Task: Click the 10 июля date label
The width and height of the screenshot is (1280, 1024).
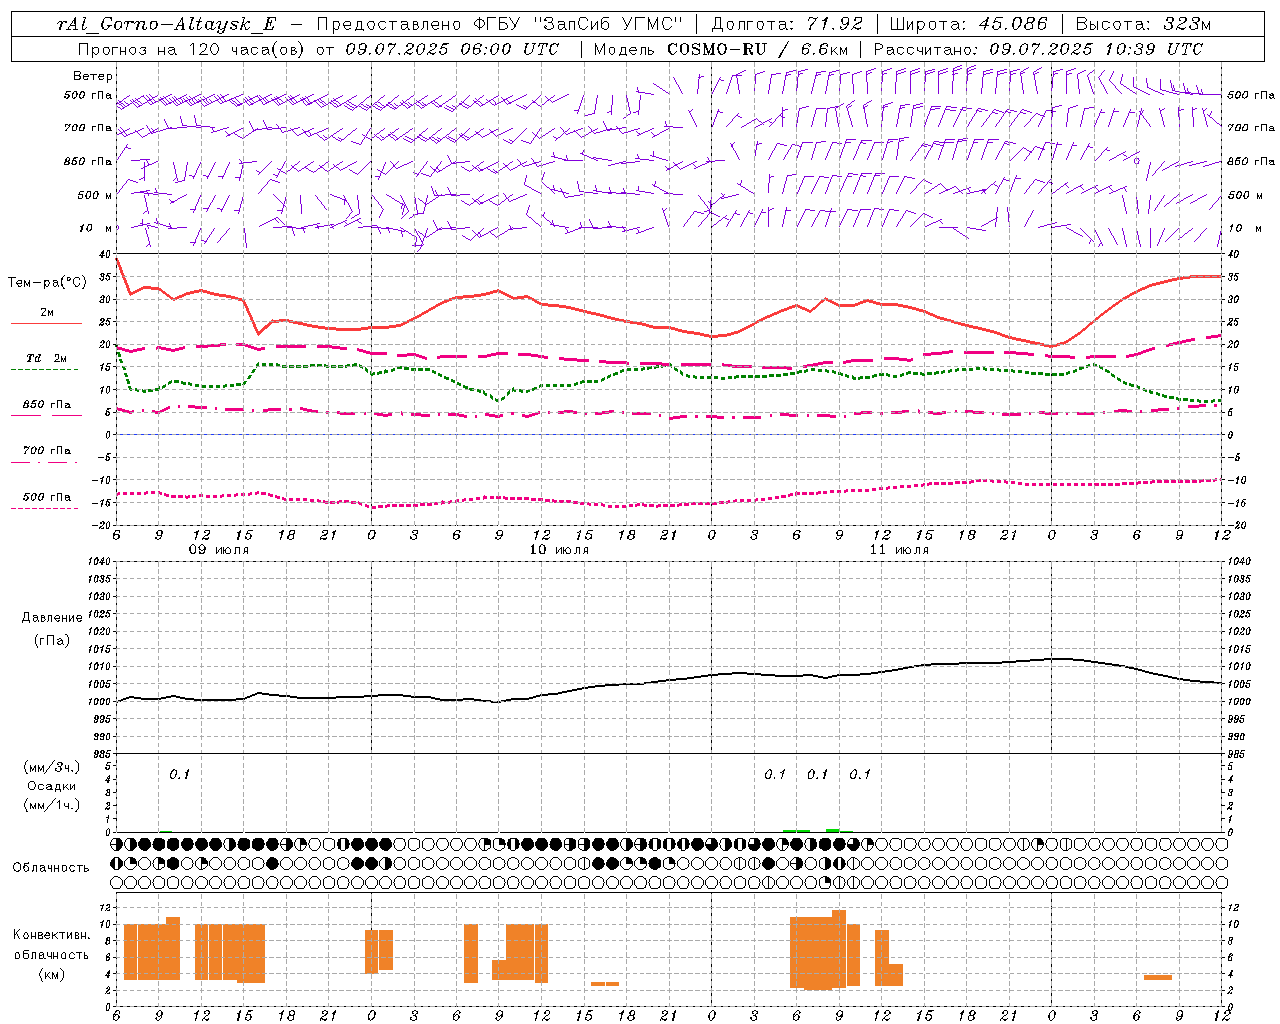Action: (559, 550)
